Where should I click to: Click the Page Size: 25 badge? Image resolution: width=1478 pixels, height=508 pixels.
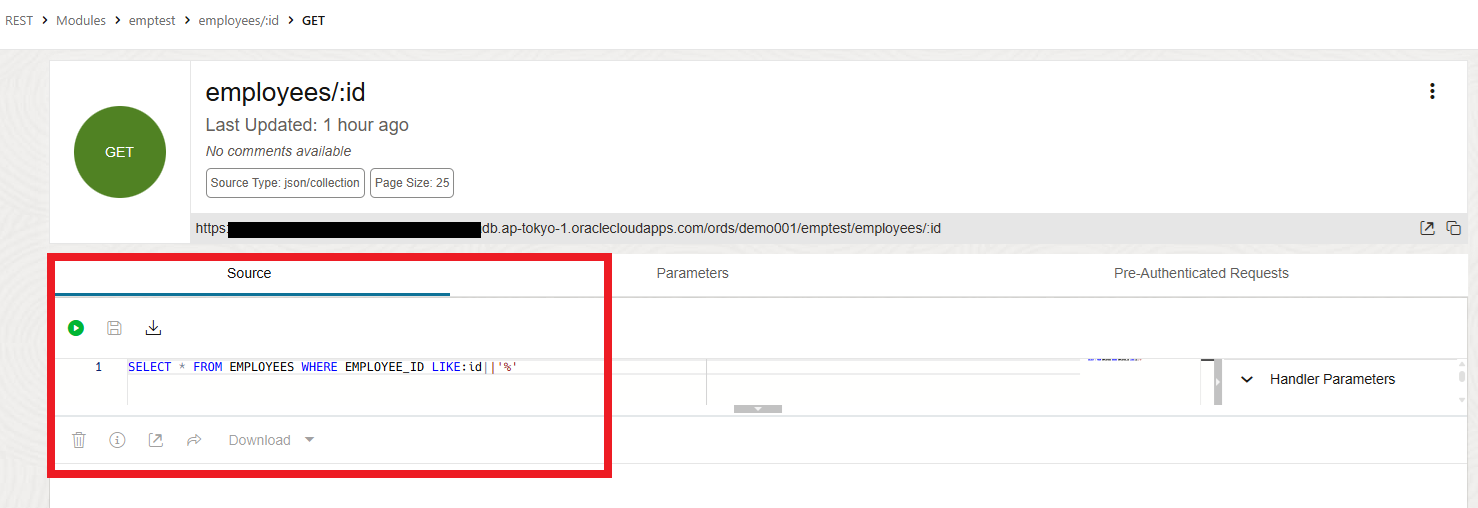[x=412, y=183]
